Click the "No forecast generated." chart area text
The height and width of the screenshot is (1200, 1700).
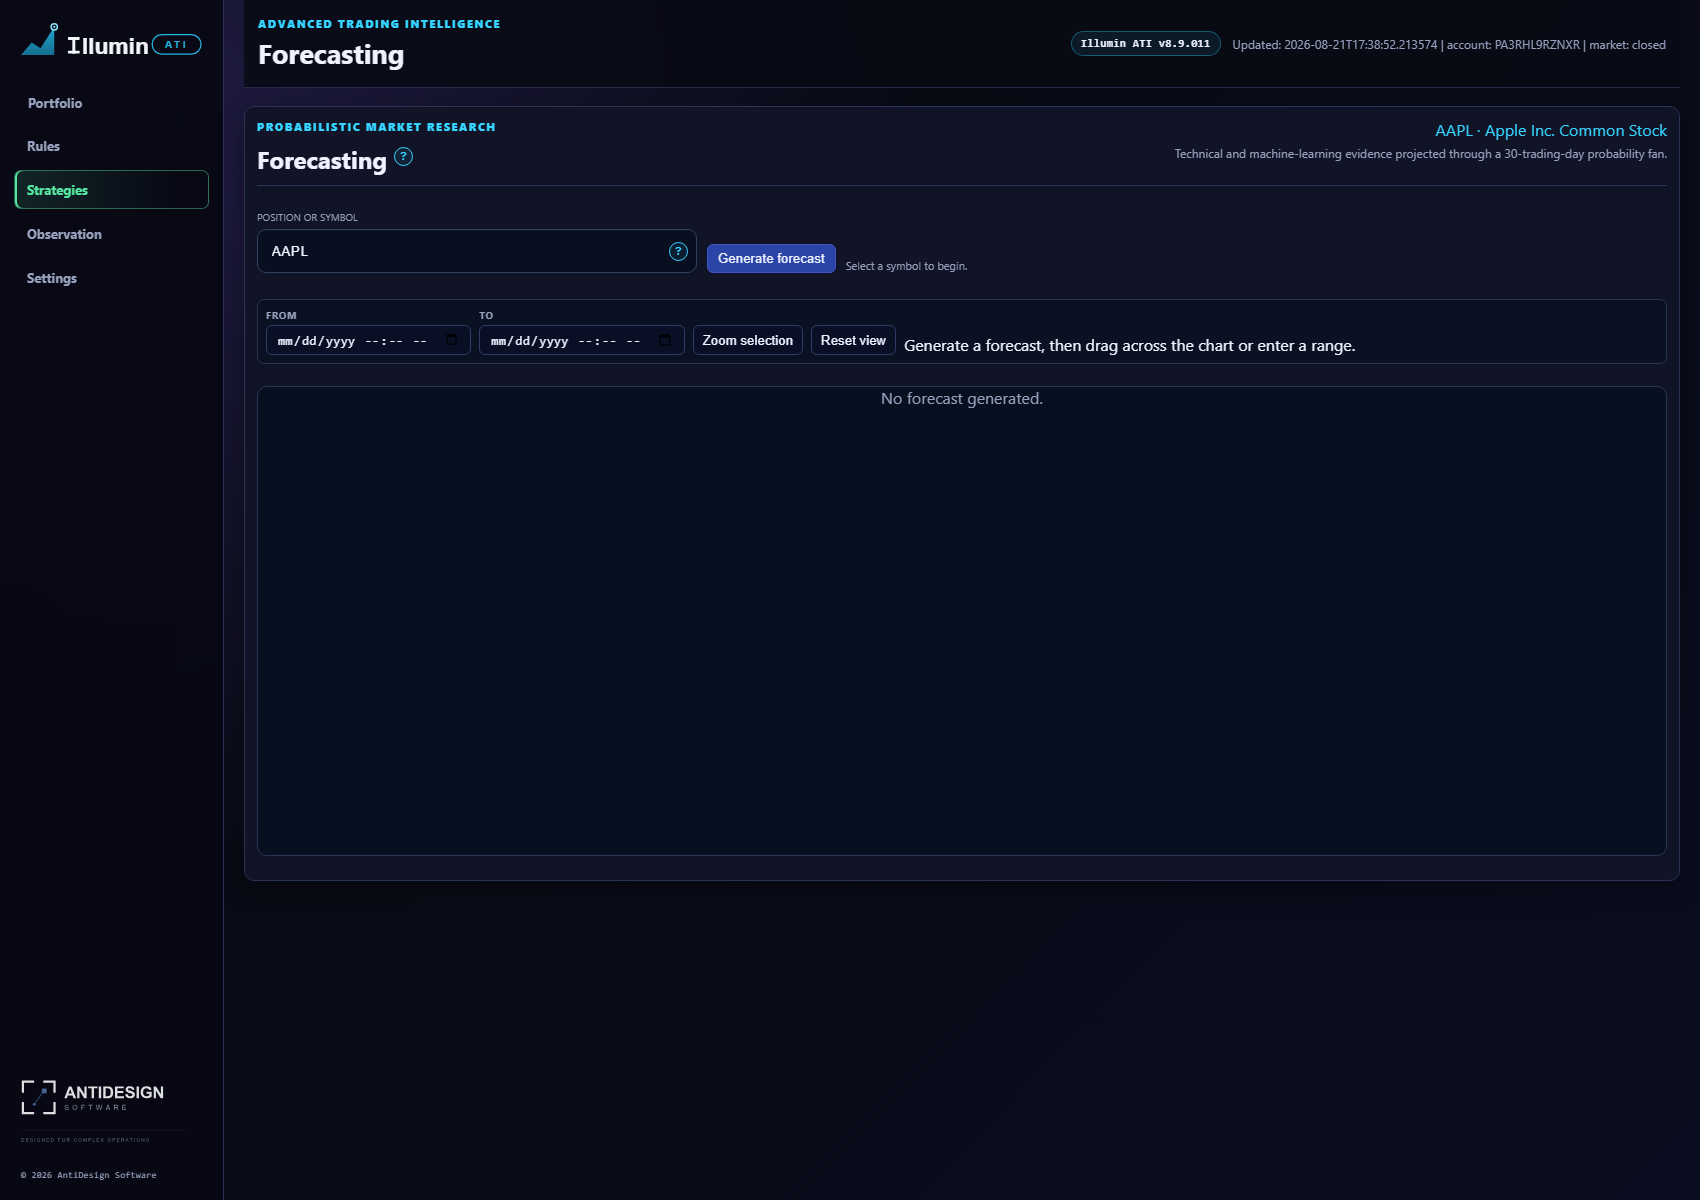(x=962, y=399)
